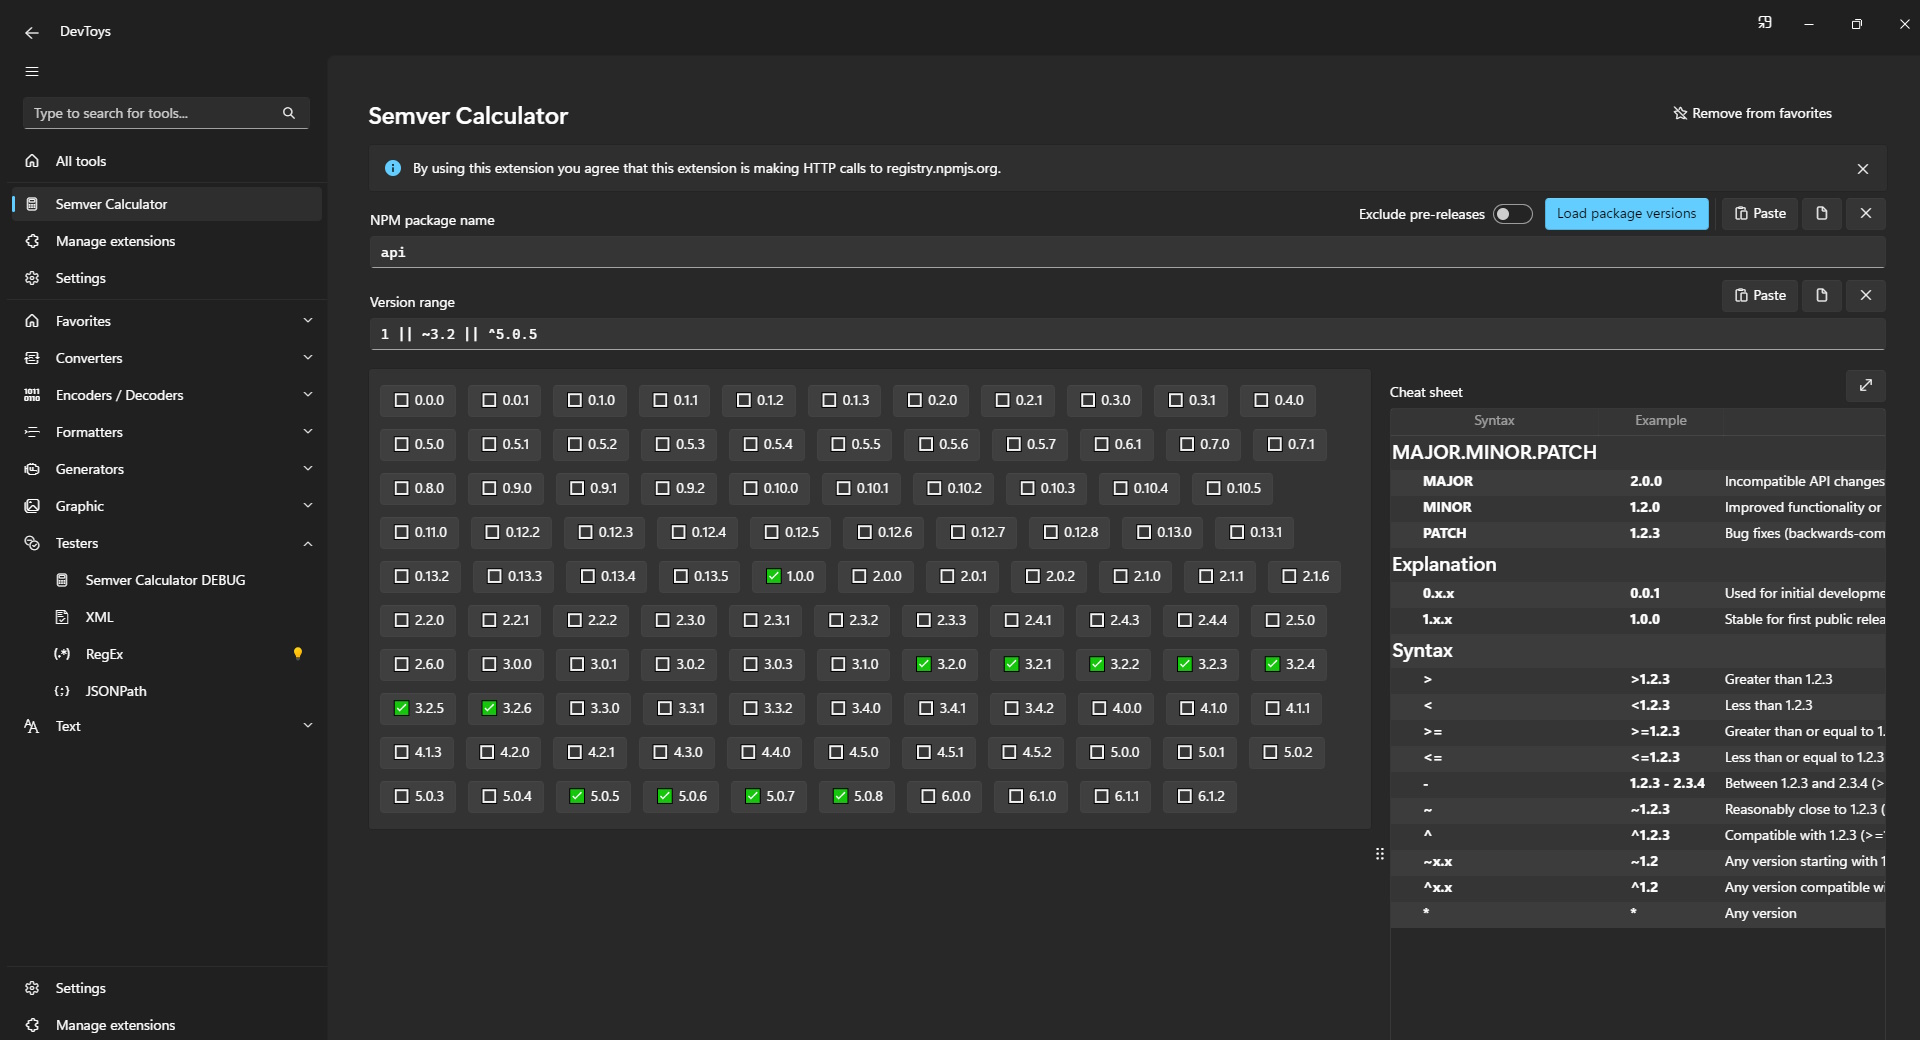Viewport: 1920px width, 1040px height.
Task: Click the Text group icon
Action: click(32, 726)
